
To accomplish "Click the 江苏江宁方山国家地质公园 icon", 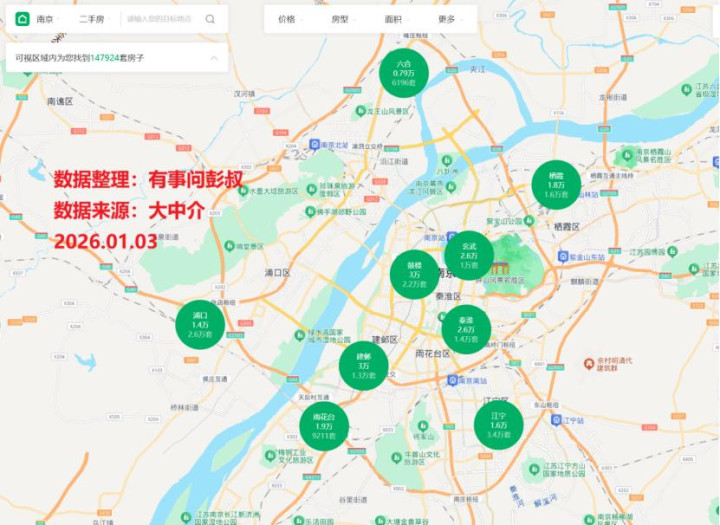I will (534, 469).
